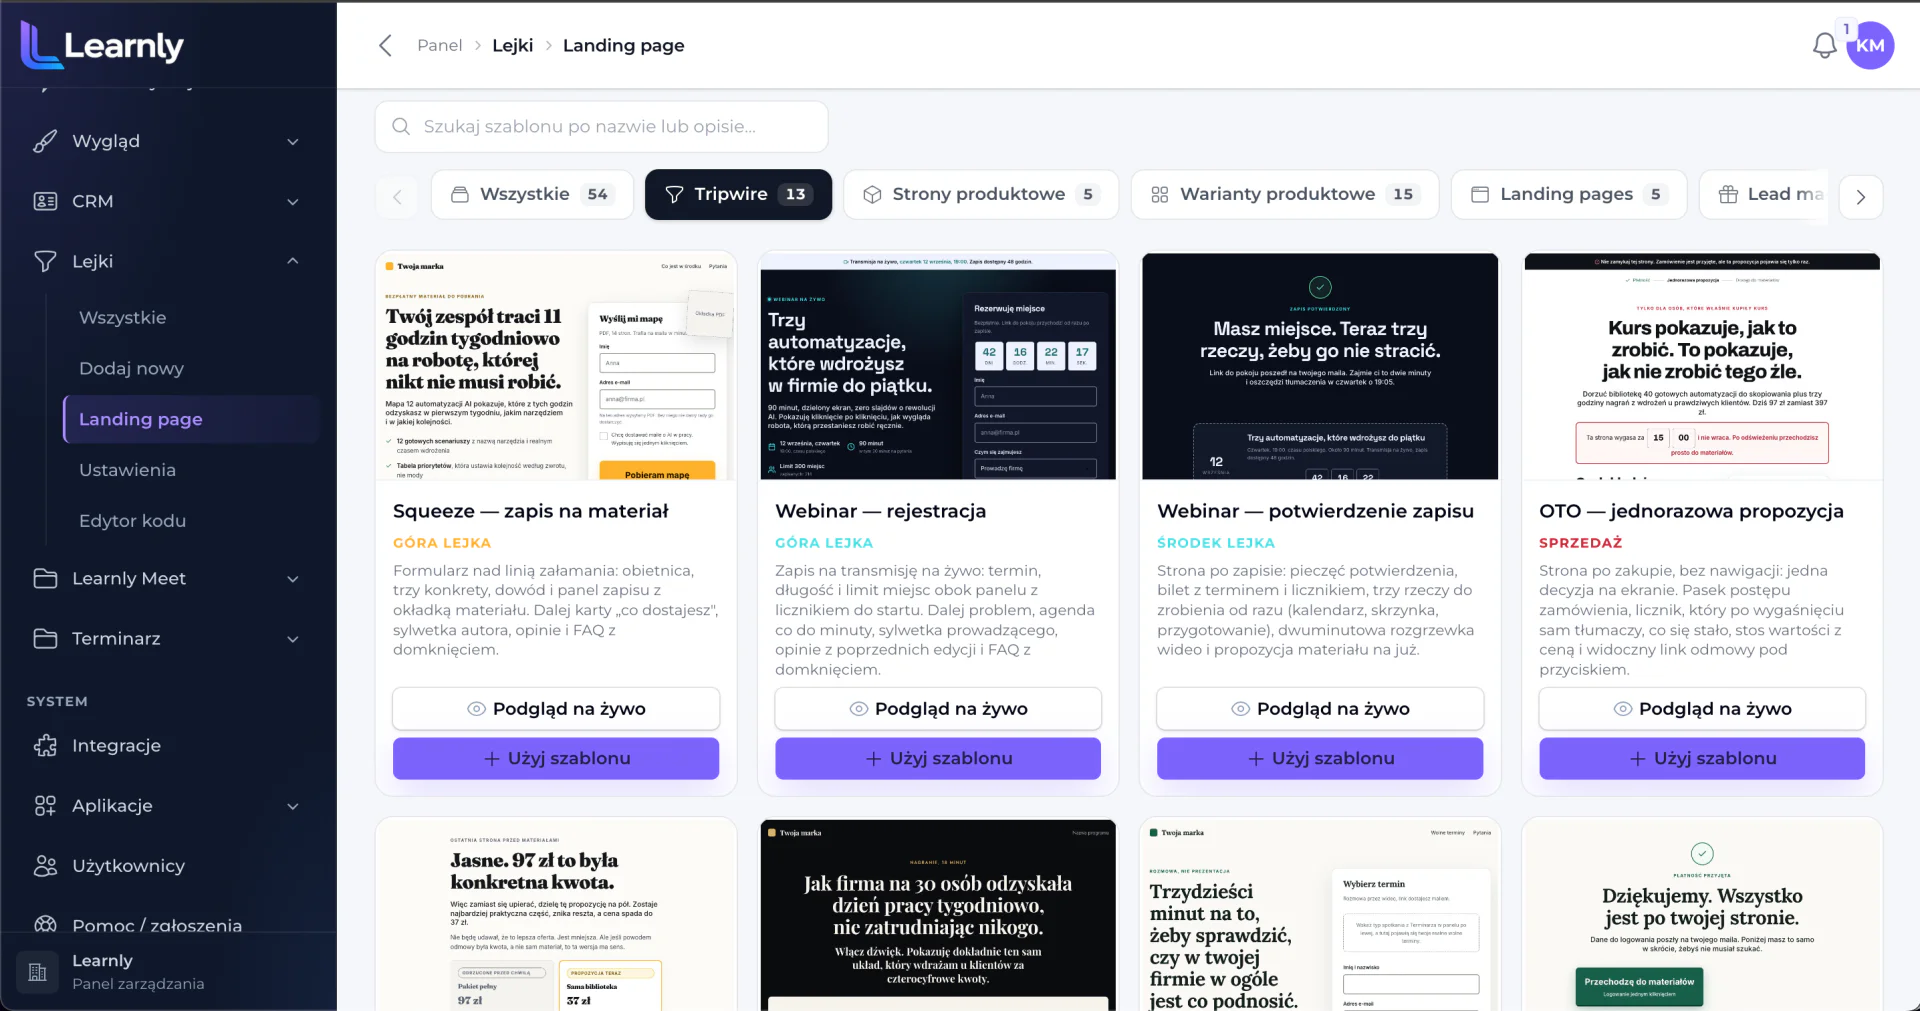Use the Webinar — potwierdzenie zapisu template

pos(1320,758)
